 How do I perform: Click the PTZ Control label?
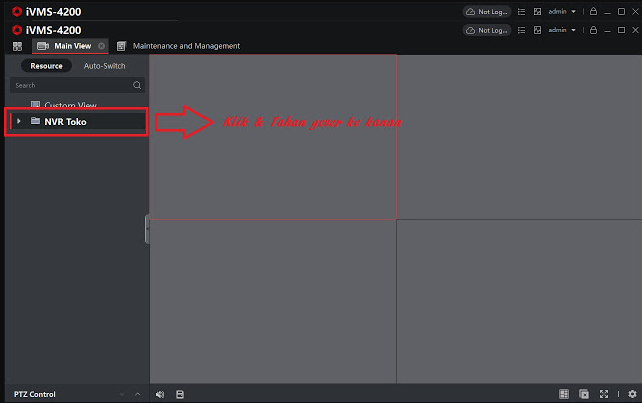coord(34,394)
